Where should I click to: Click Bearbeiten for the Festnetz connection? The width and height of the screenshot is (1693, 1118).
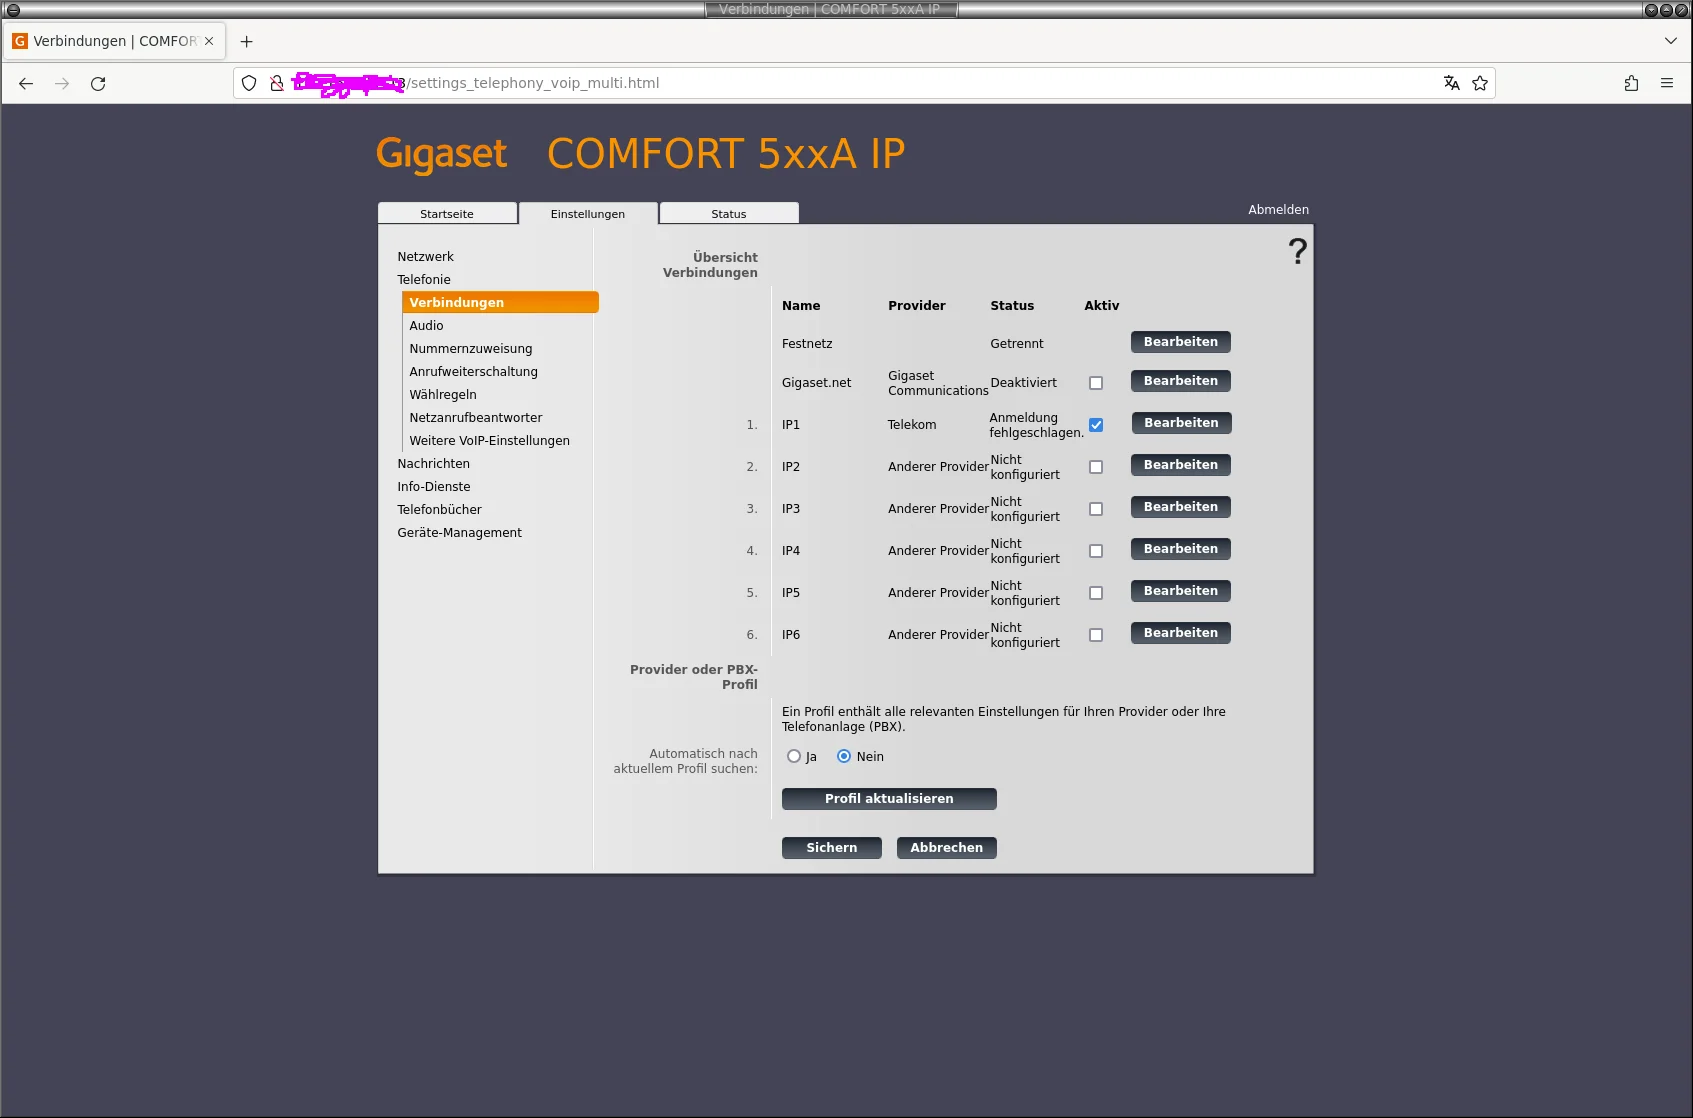click(x=1181, y=342)
